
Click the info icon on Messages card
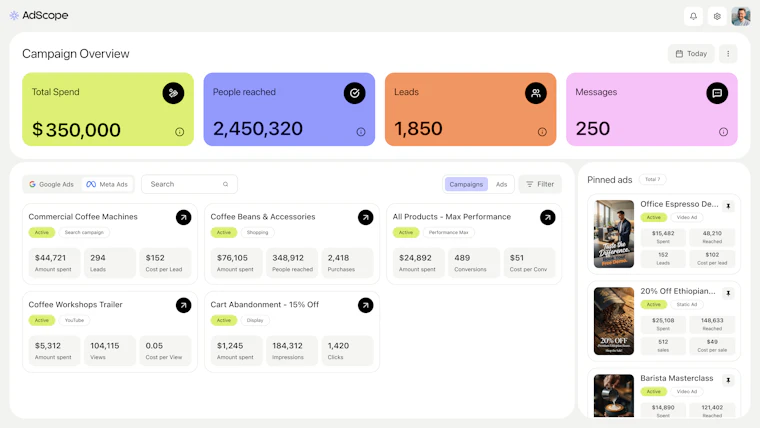(723, 132)
